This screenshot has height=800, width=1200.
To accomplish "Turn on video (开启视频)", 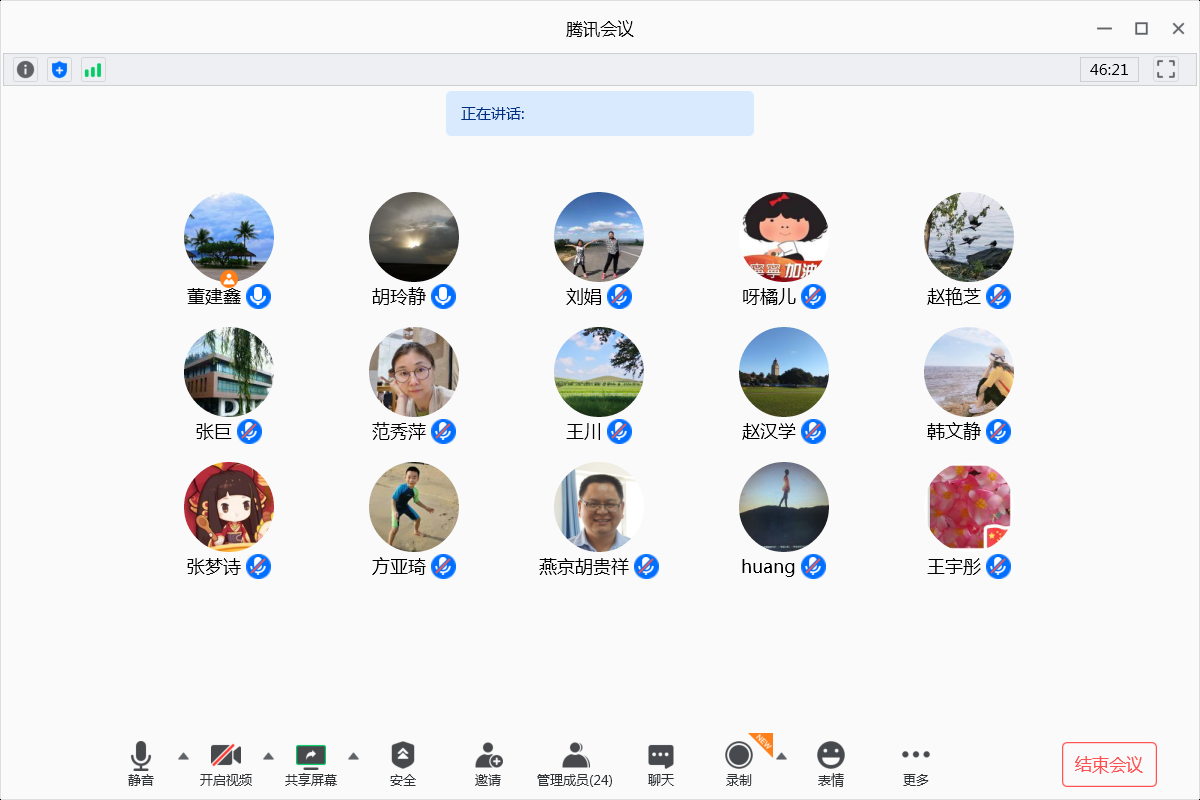I will 225,764.
